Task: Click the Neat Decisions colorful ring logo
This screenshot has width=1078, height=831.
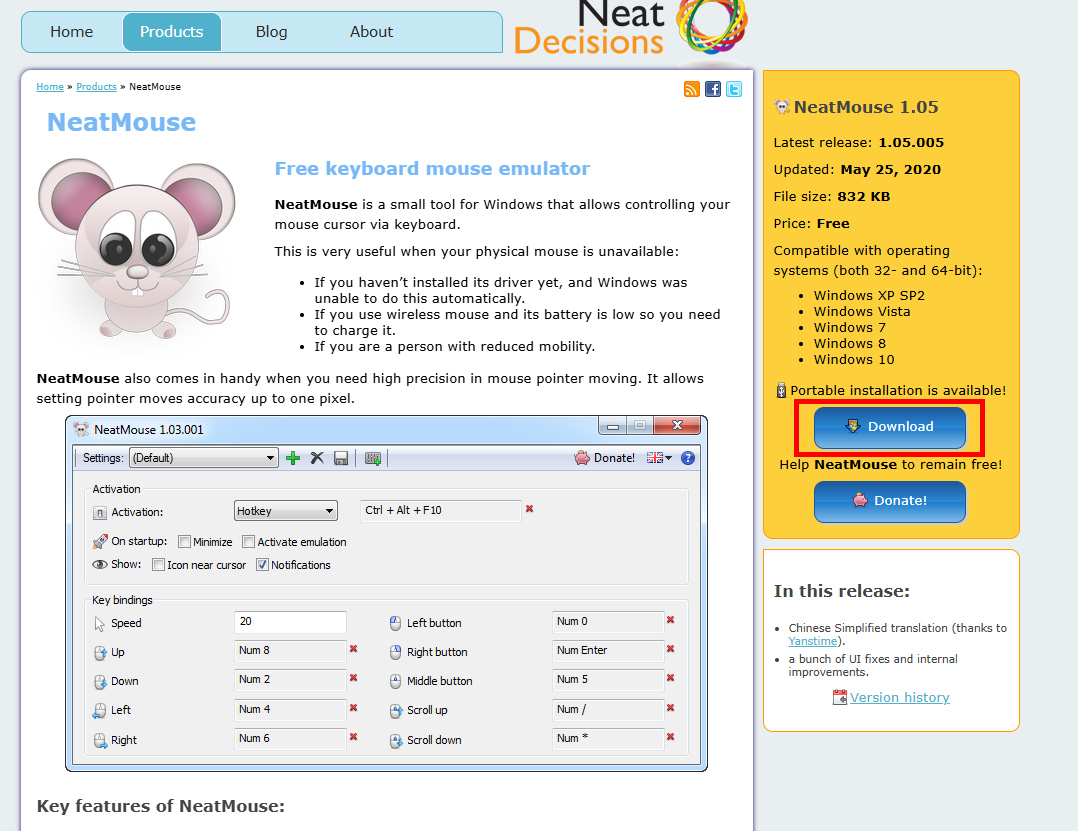Action: click(712, 26)
